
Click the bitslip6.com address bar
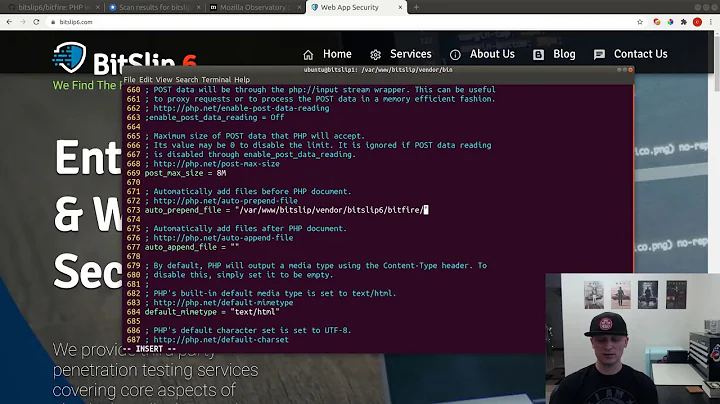point(340,22)
